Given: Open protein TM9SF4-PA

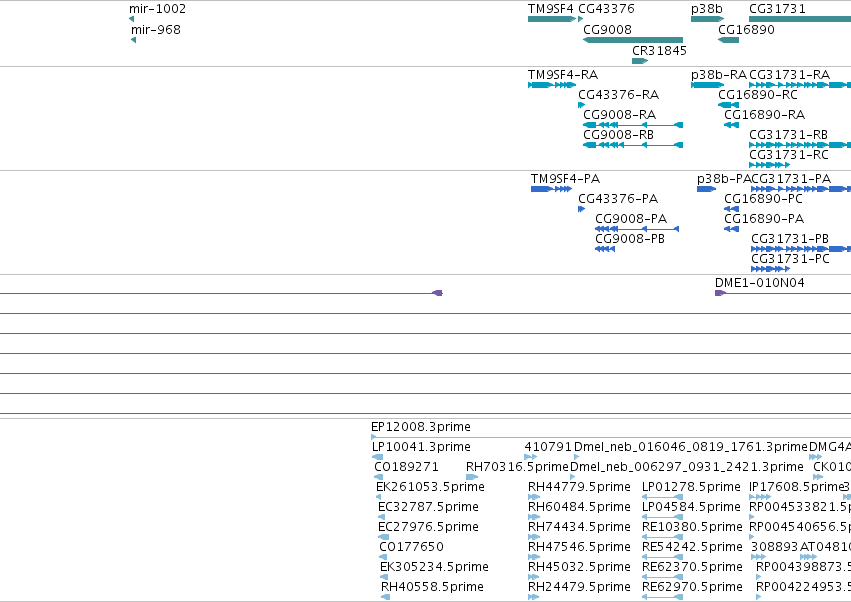Looking at the screenshot, I should pyautogui.click(x=551, y=189).
